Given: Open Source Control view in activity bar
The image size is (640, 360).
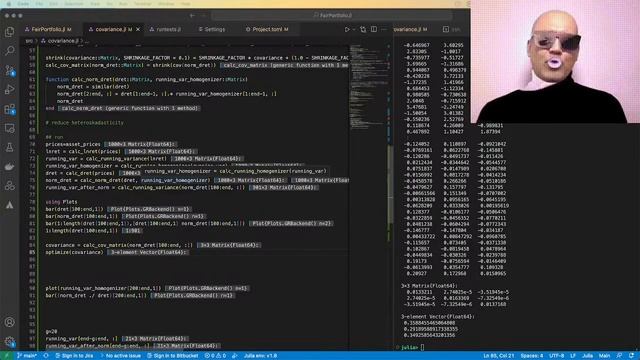Looking at the screenshot, I should click(9, 70).
